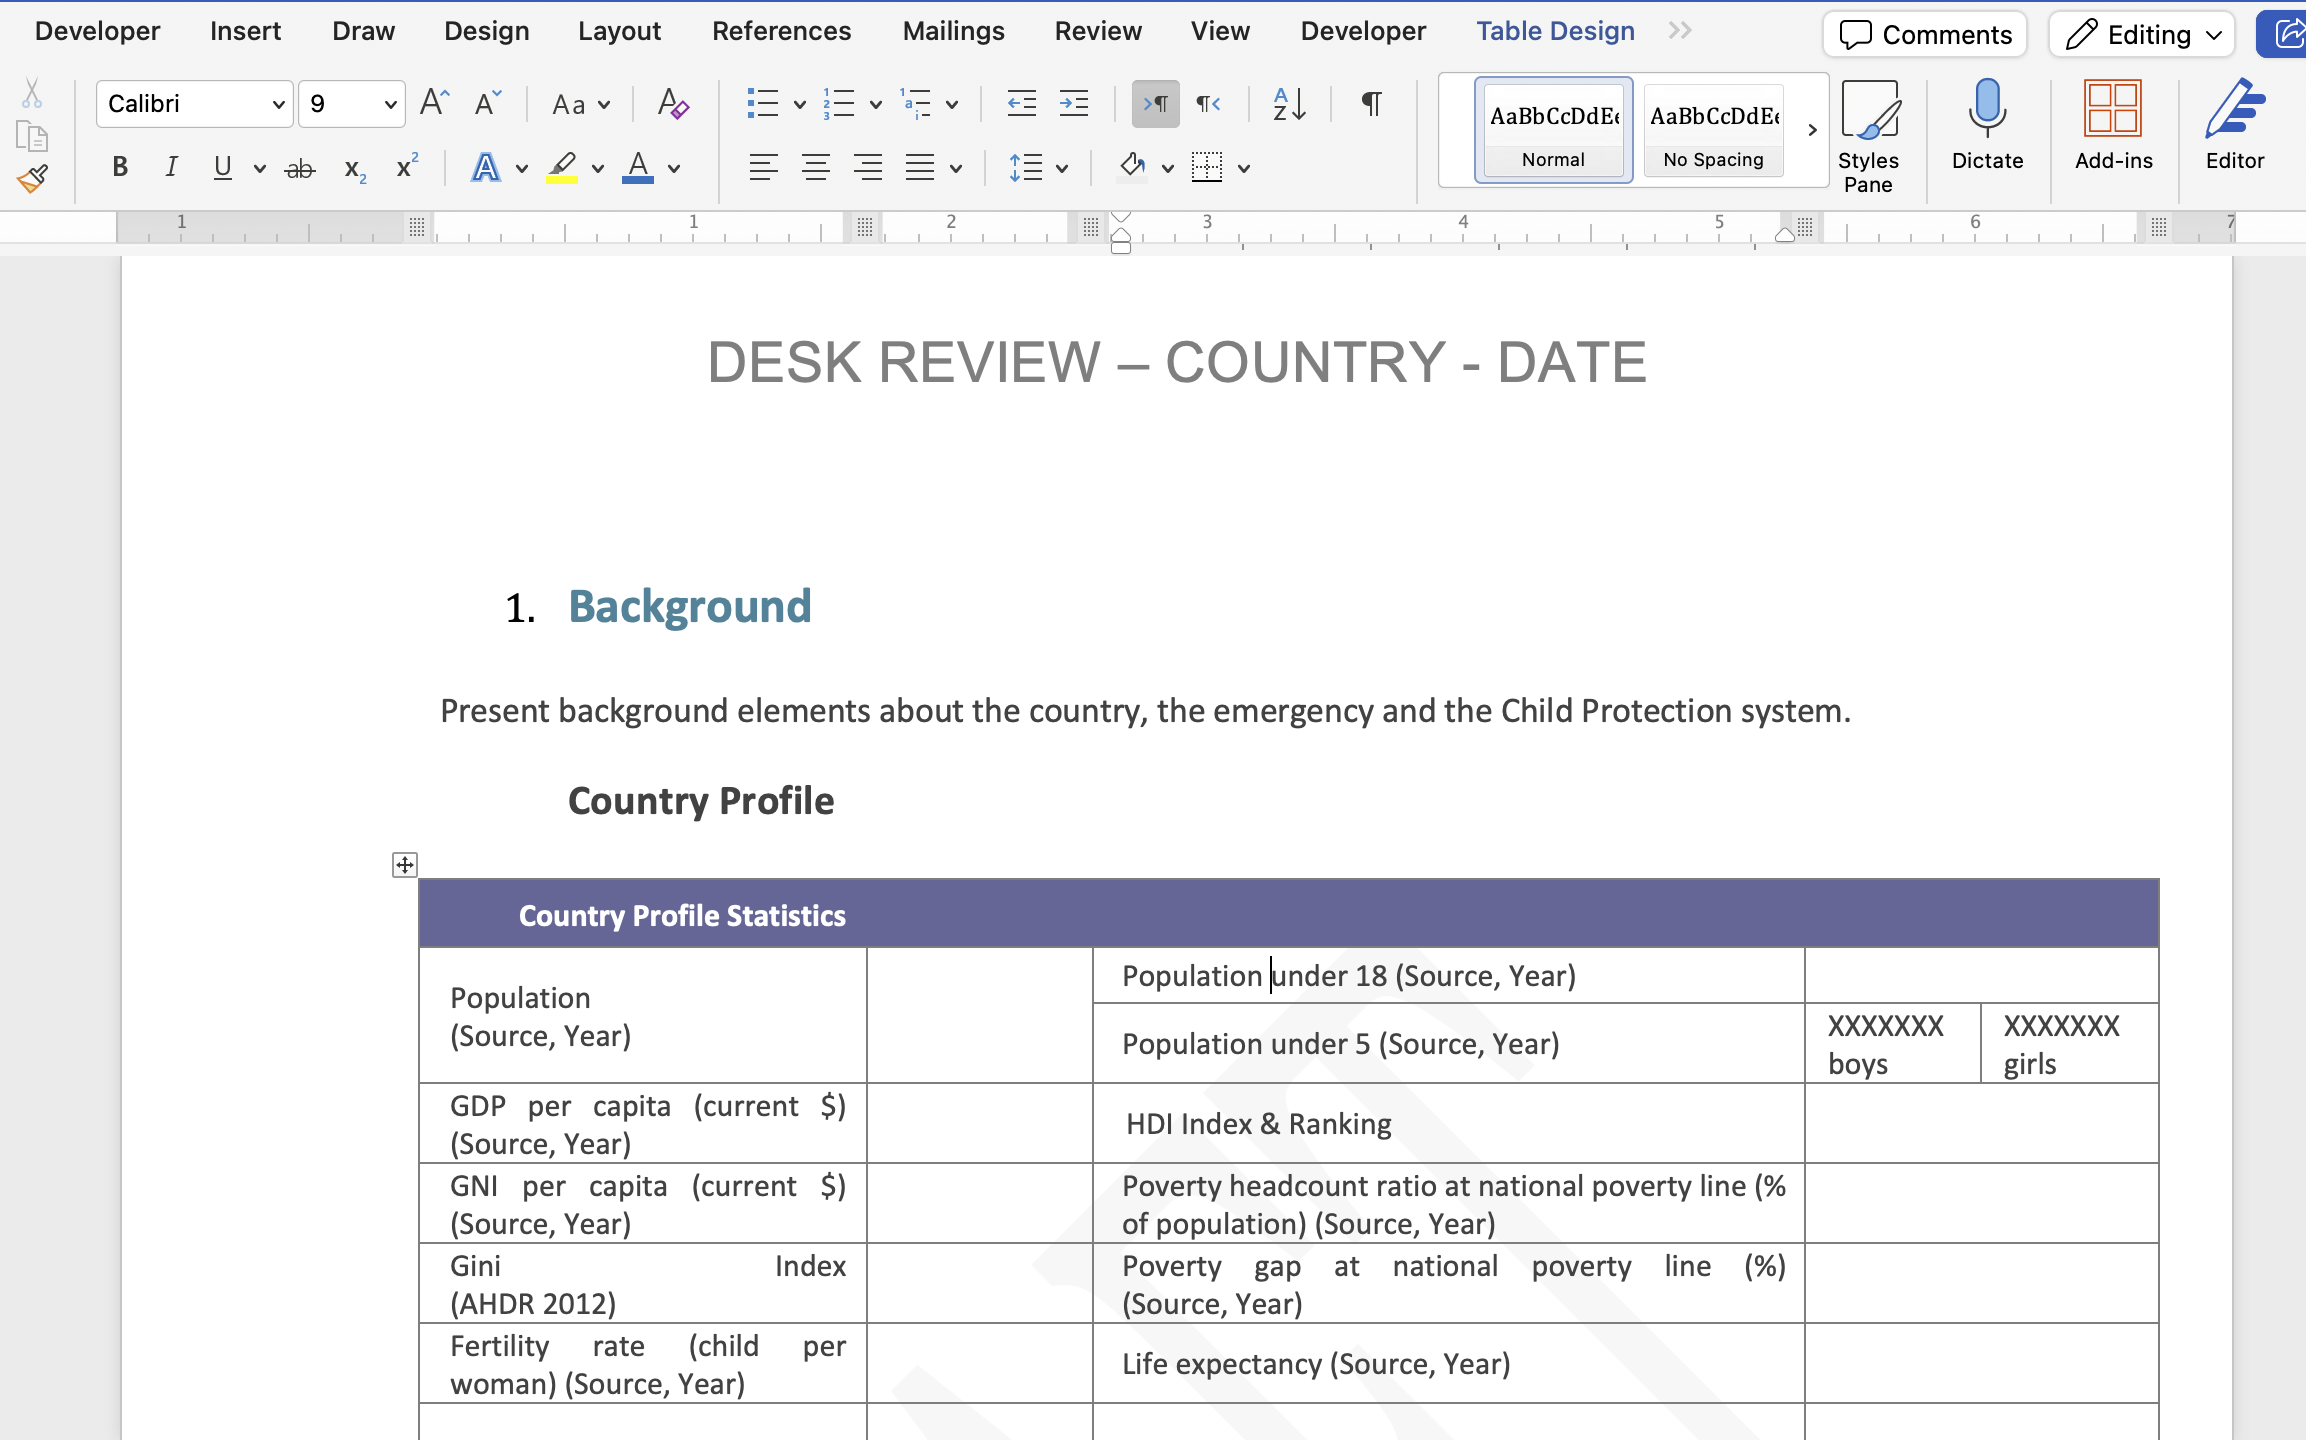The width and height of the screenshot is (2306, 1440).
Task: Switch to the Table Design tab
Action: 1555,31
